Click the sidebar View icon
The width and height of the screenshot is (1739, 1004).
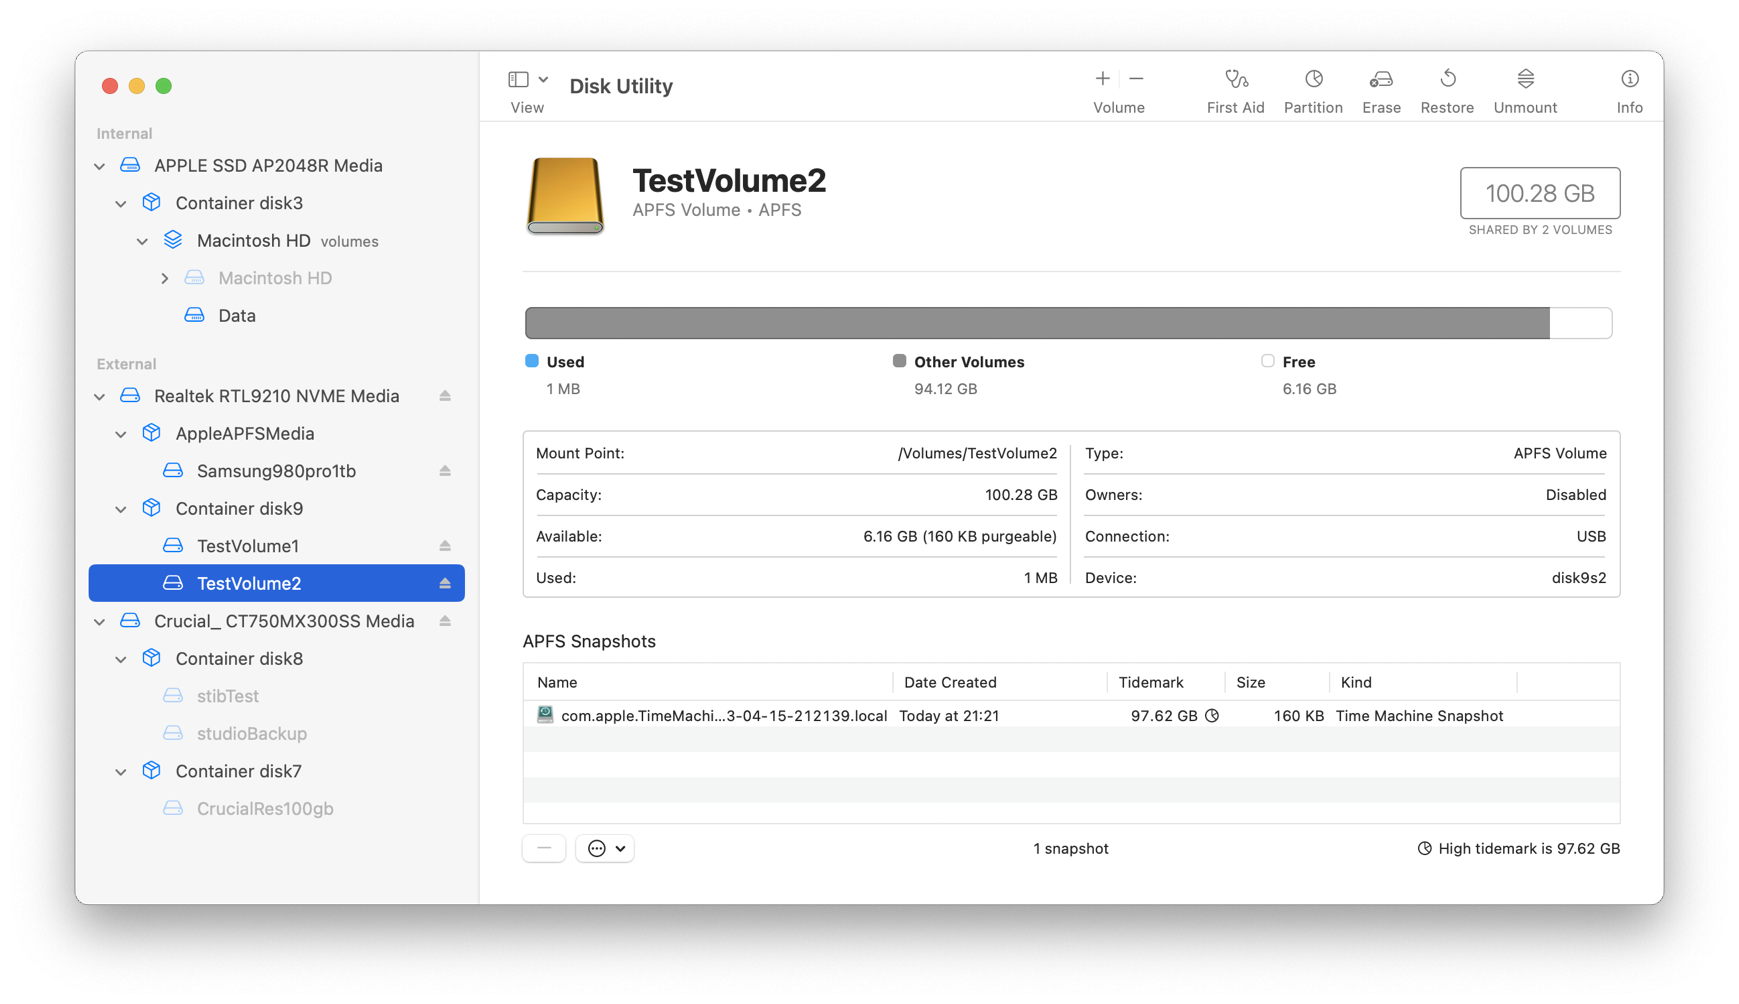click(x=519, y=78)
